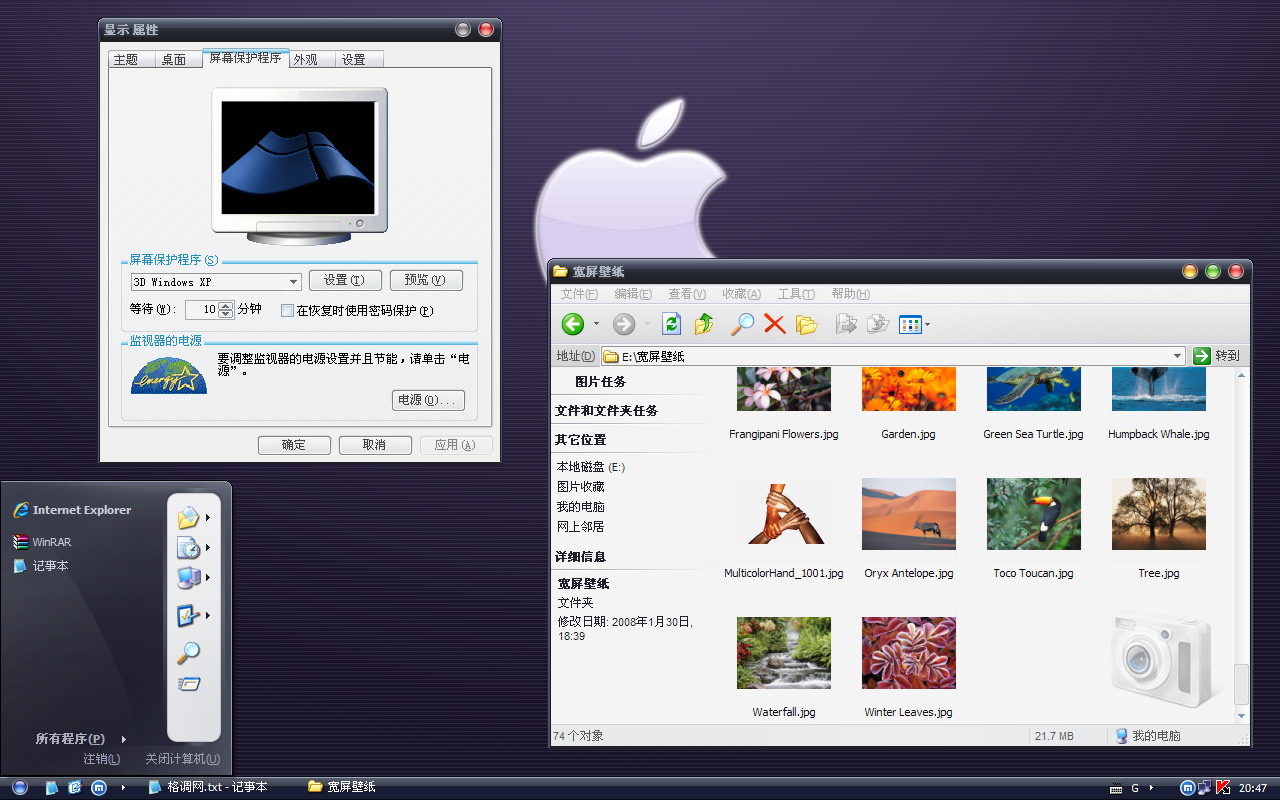Go up one folder level with Up icon
Viewport: 1280px width, 800px height.
[x=705, y=324]
